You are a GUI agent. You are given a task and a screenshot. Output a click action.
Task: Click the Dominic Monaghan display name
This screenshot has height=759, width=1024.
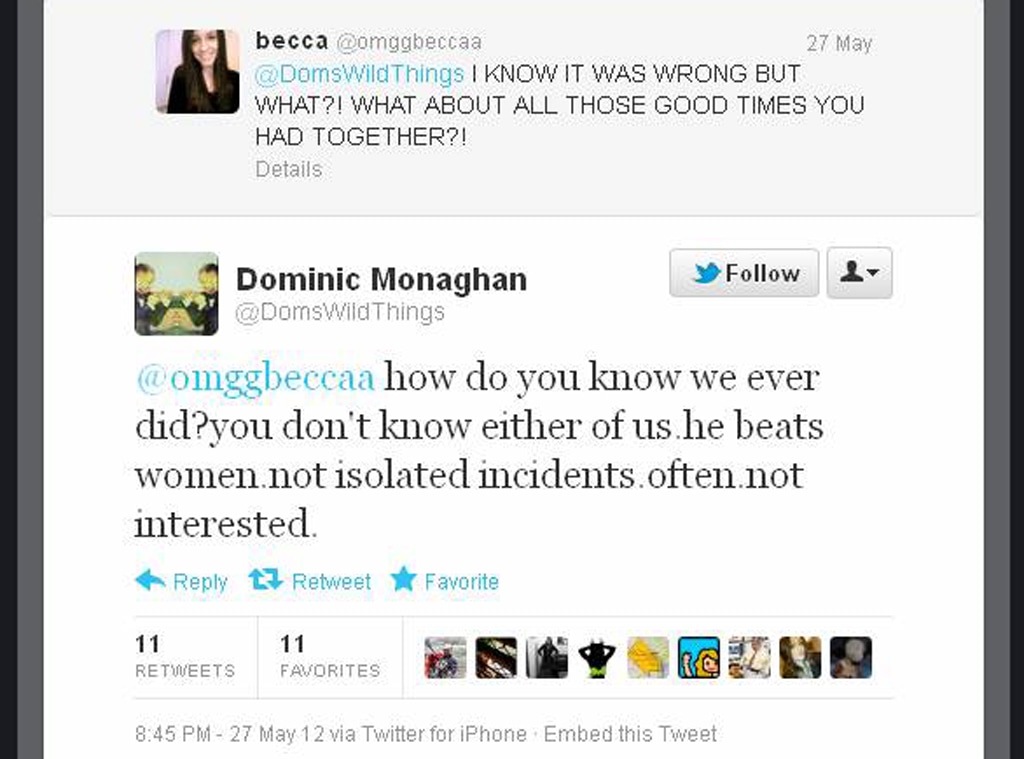tap(381, 279)
